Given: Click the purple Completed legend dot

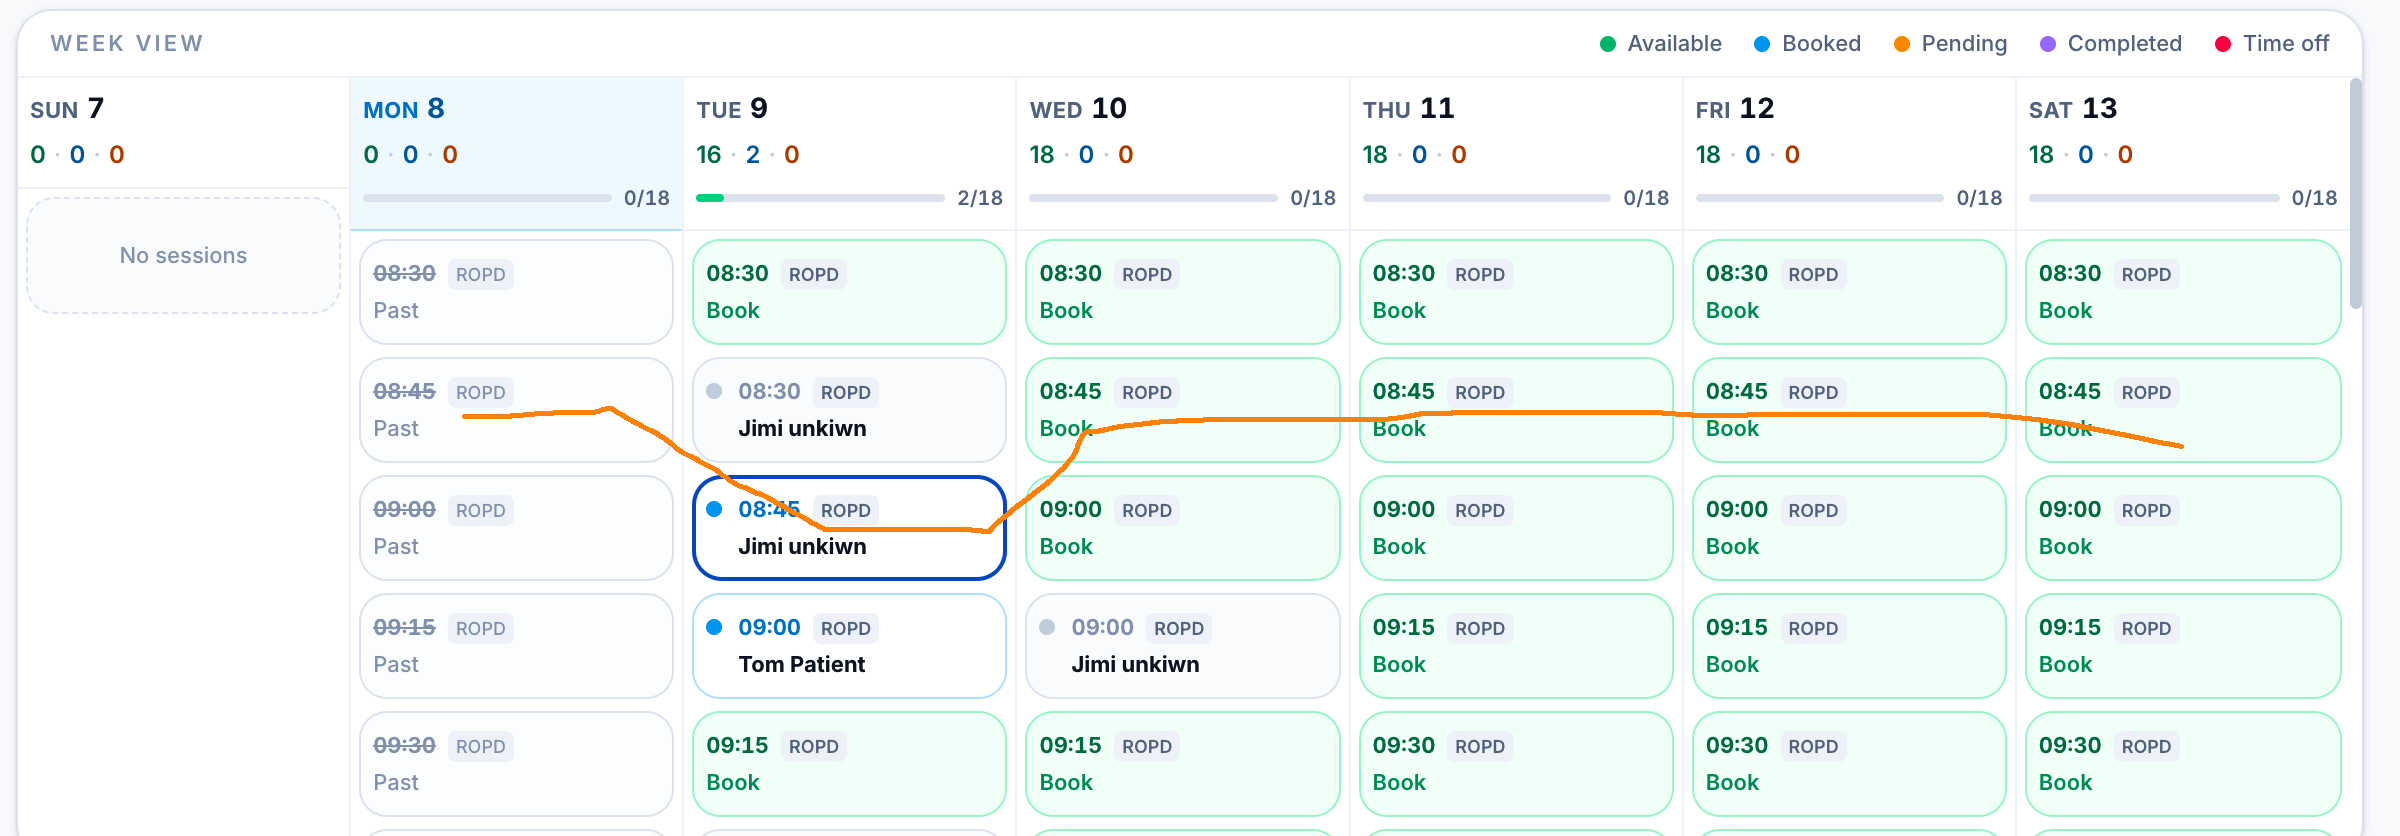Looking at the screenshot, I should [x=2048, y=44].
